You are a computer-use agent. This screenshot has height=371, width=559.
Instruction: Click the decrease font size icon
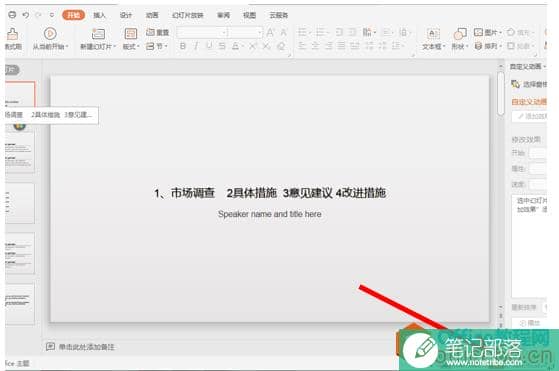pyautogui.click(x=284, y=33)
